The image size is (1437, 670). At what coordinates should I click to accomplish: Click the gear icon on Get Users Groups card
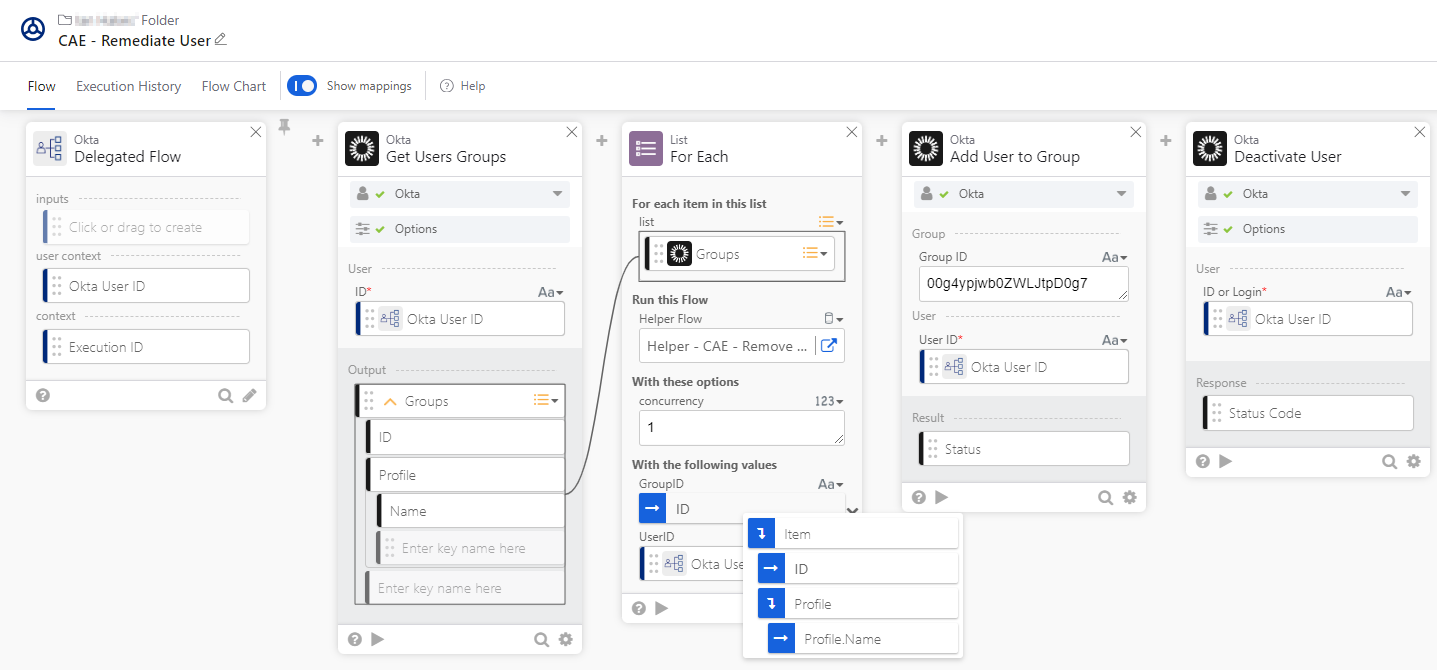565,639
